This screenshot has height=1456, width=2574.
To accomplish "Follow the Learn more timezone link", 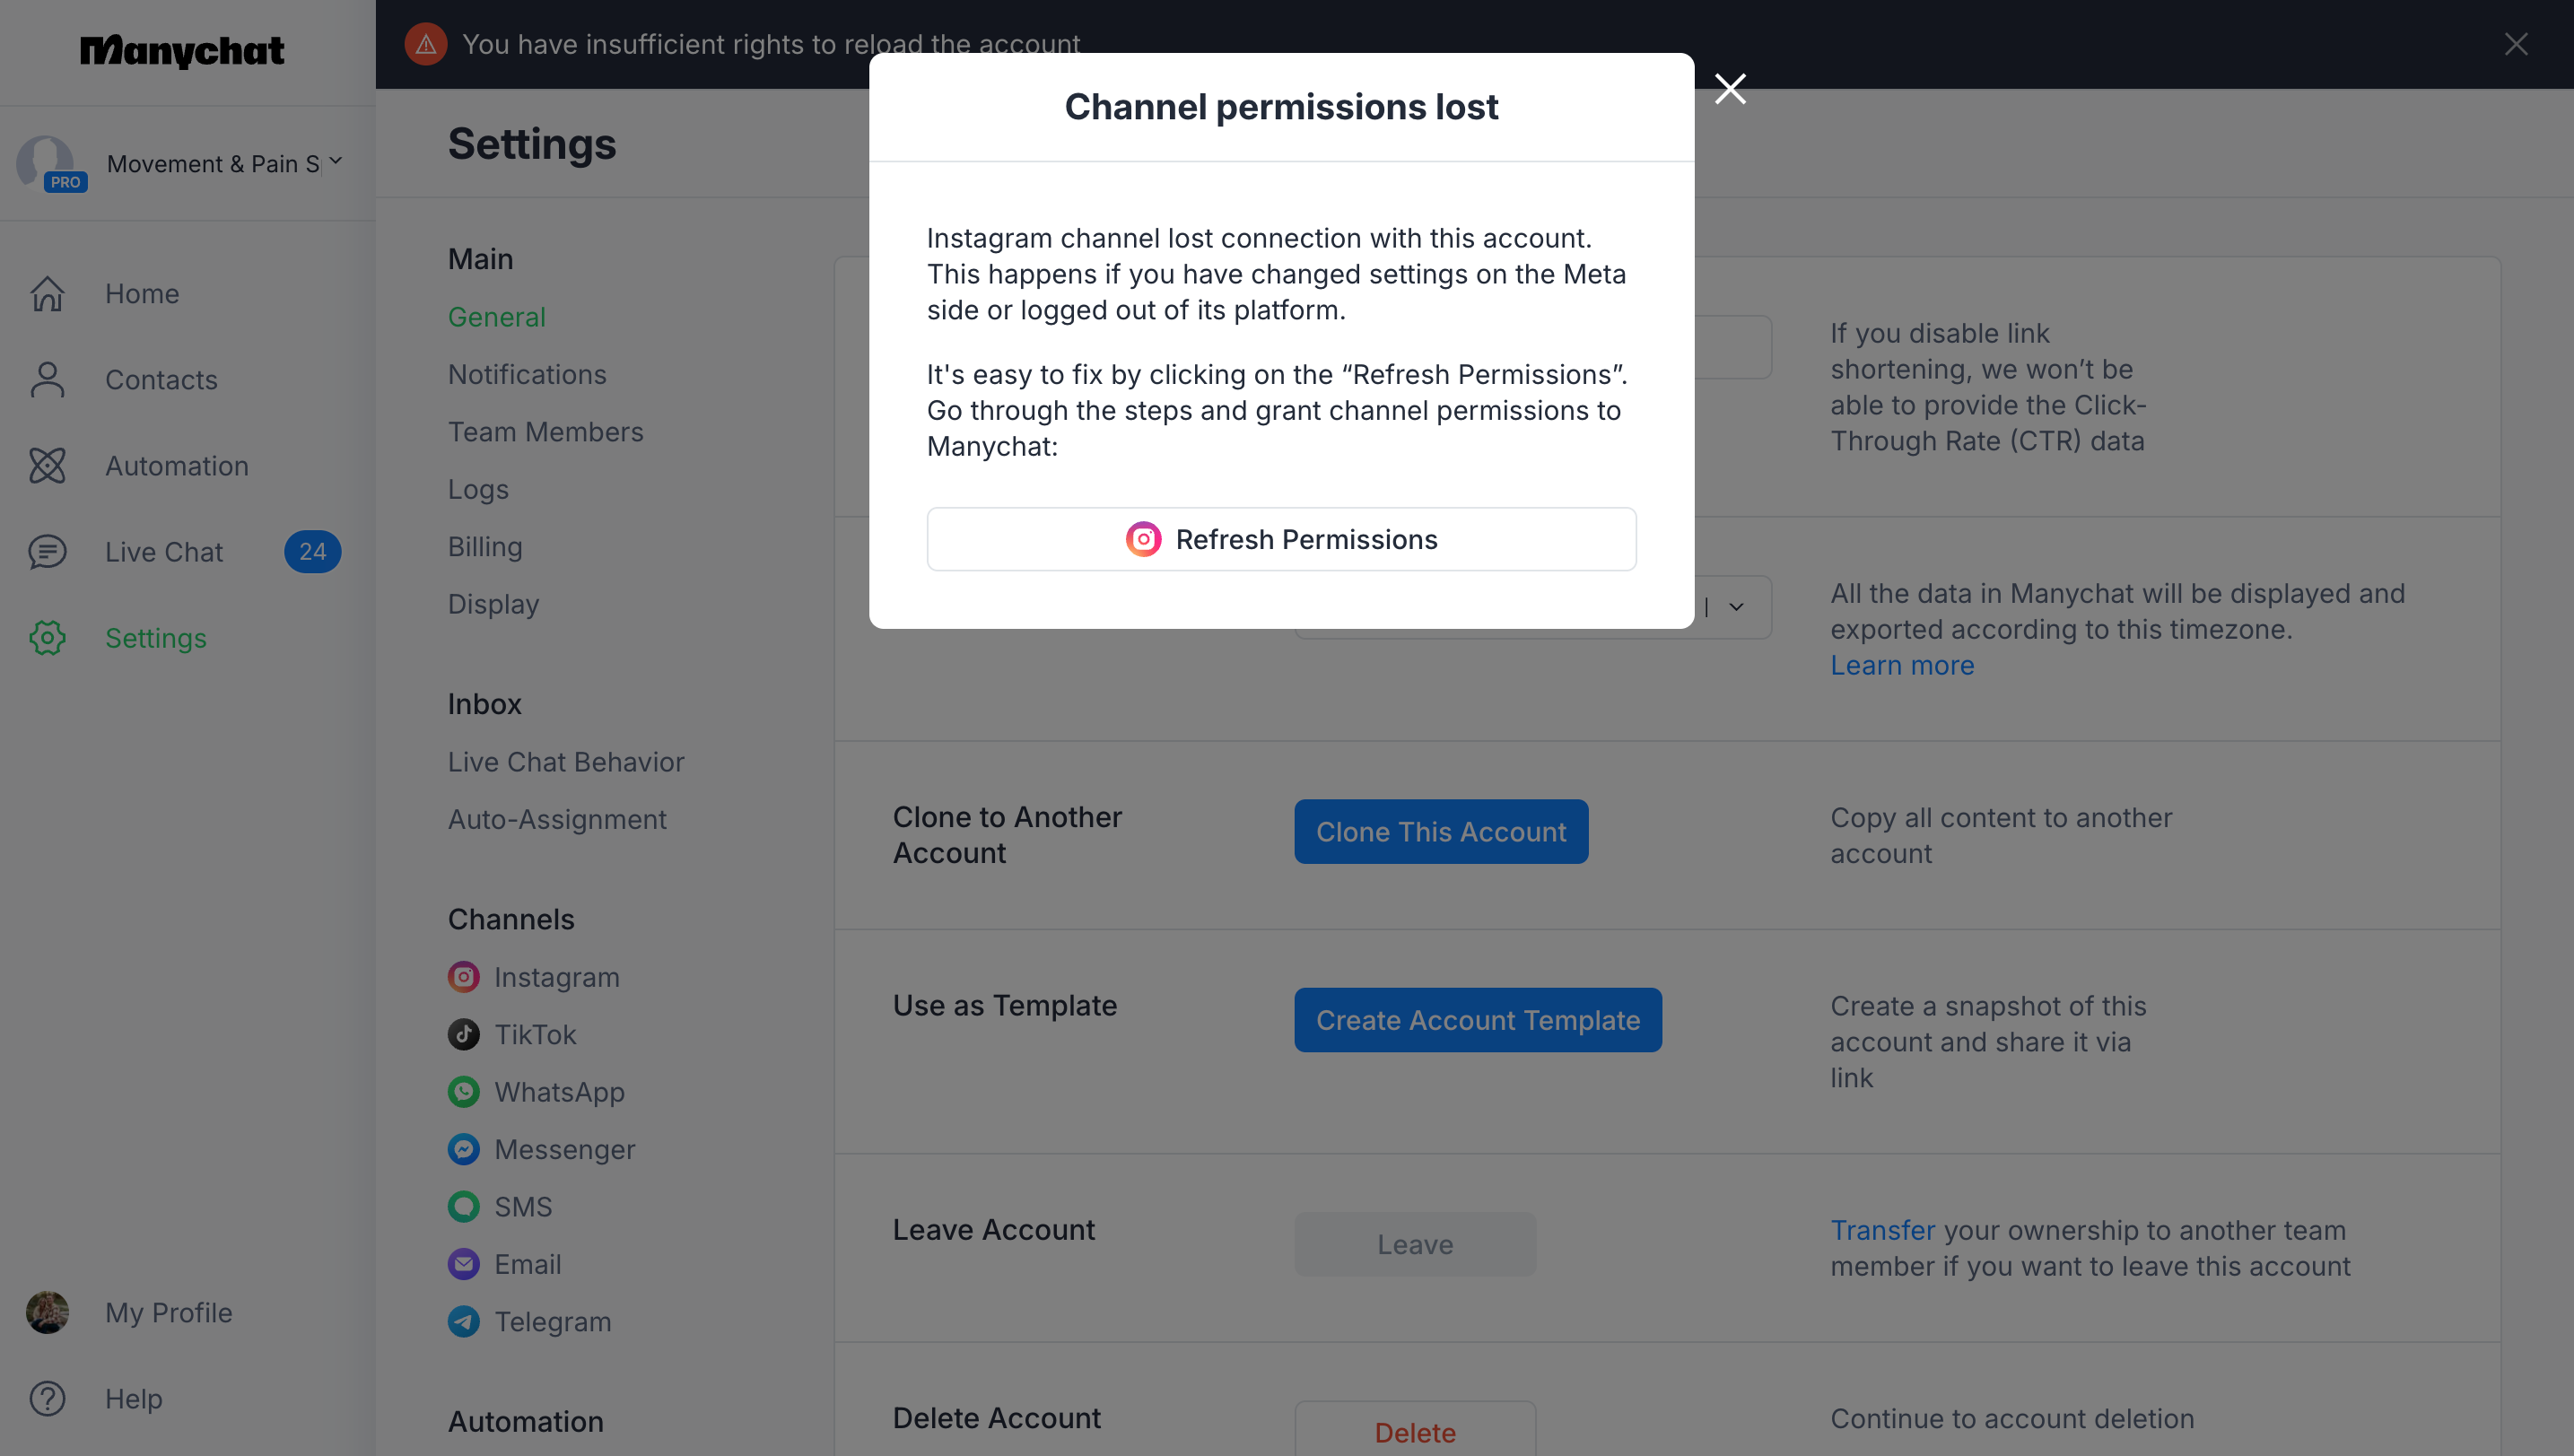I will click(x=1902, y=666).
